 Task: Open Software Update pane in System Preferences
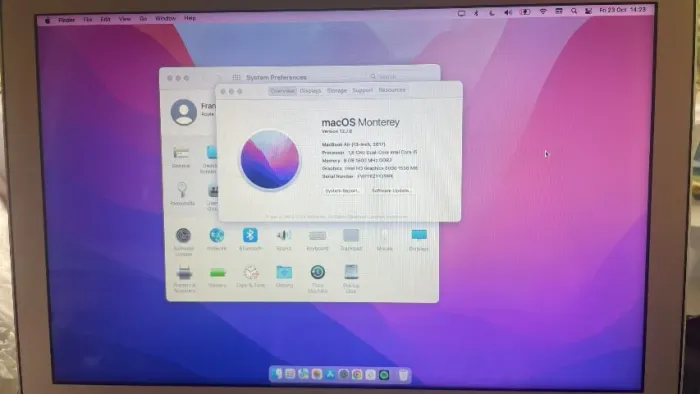pyautogui.click(x=183, y=237)
